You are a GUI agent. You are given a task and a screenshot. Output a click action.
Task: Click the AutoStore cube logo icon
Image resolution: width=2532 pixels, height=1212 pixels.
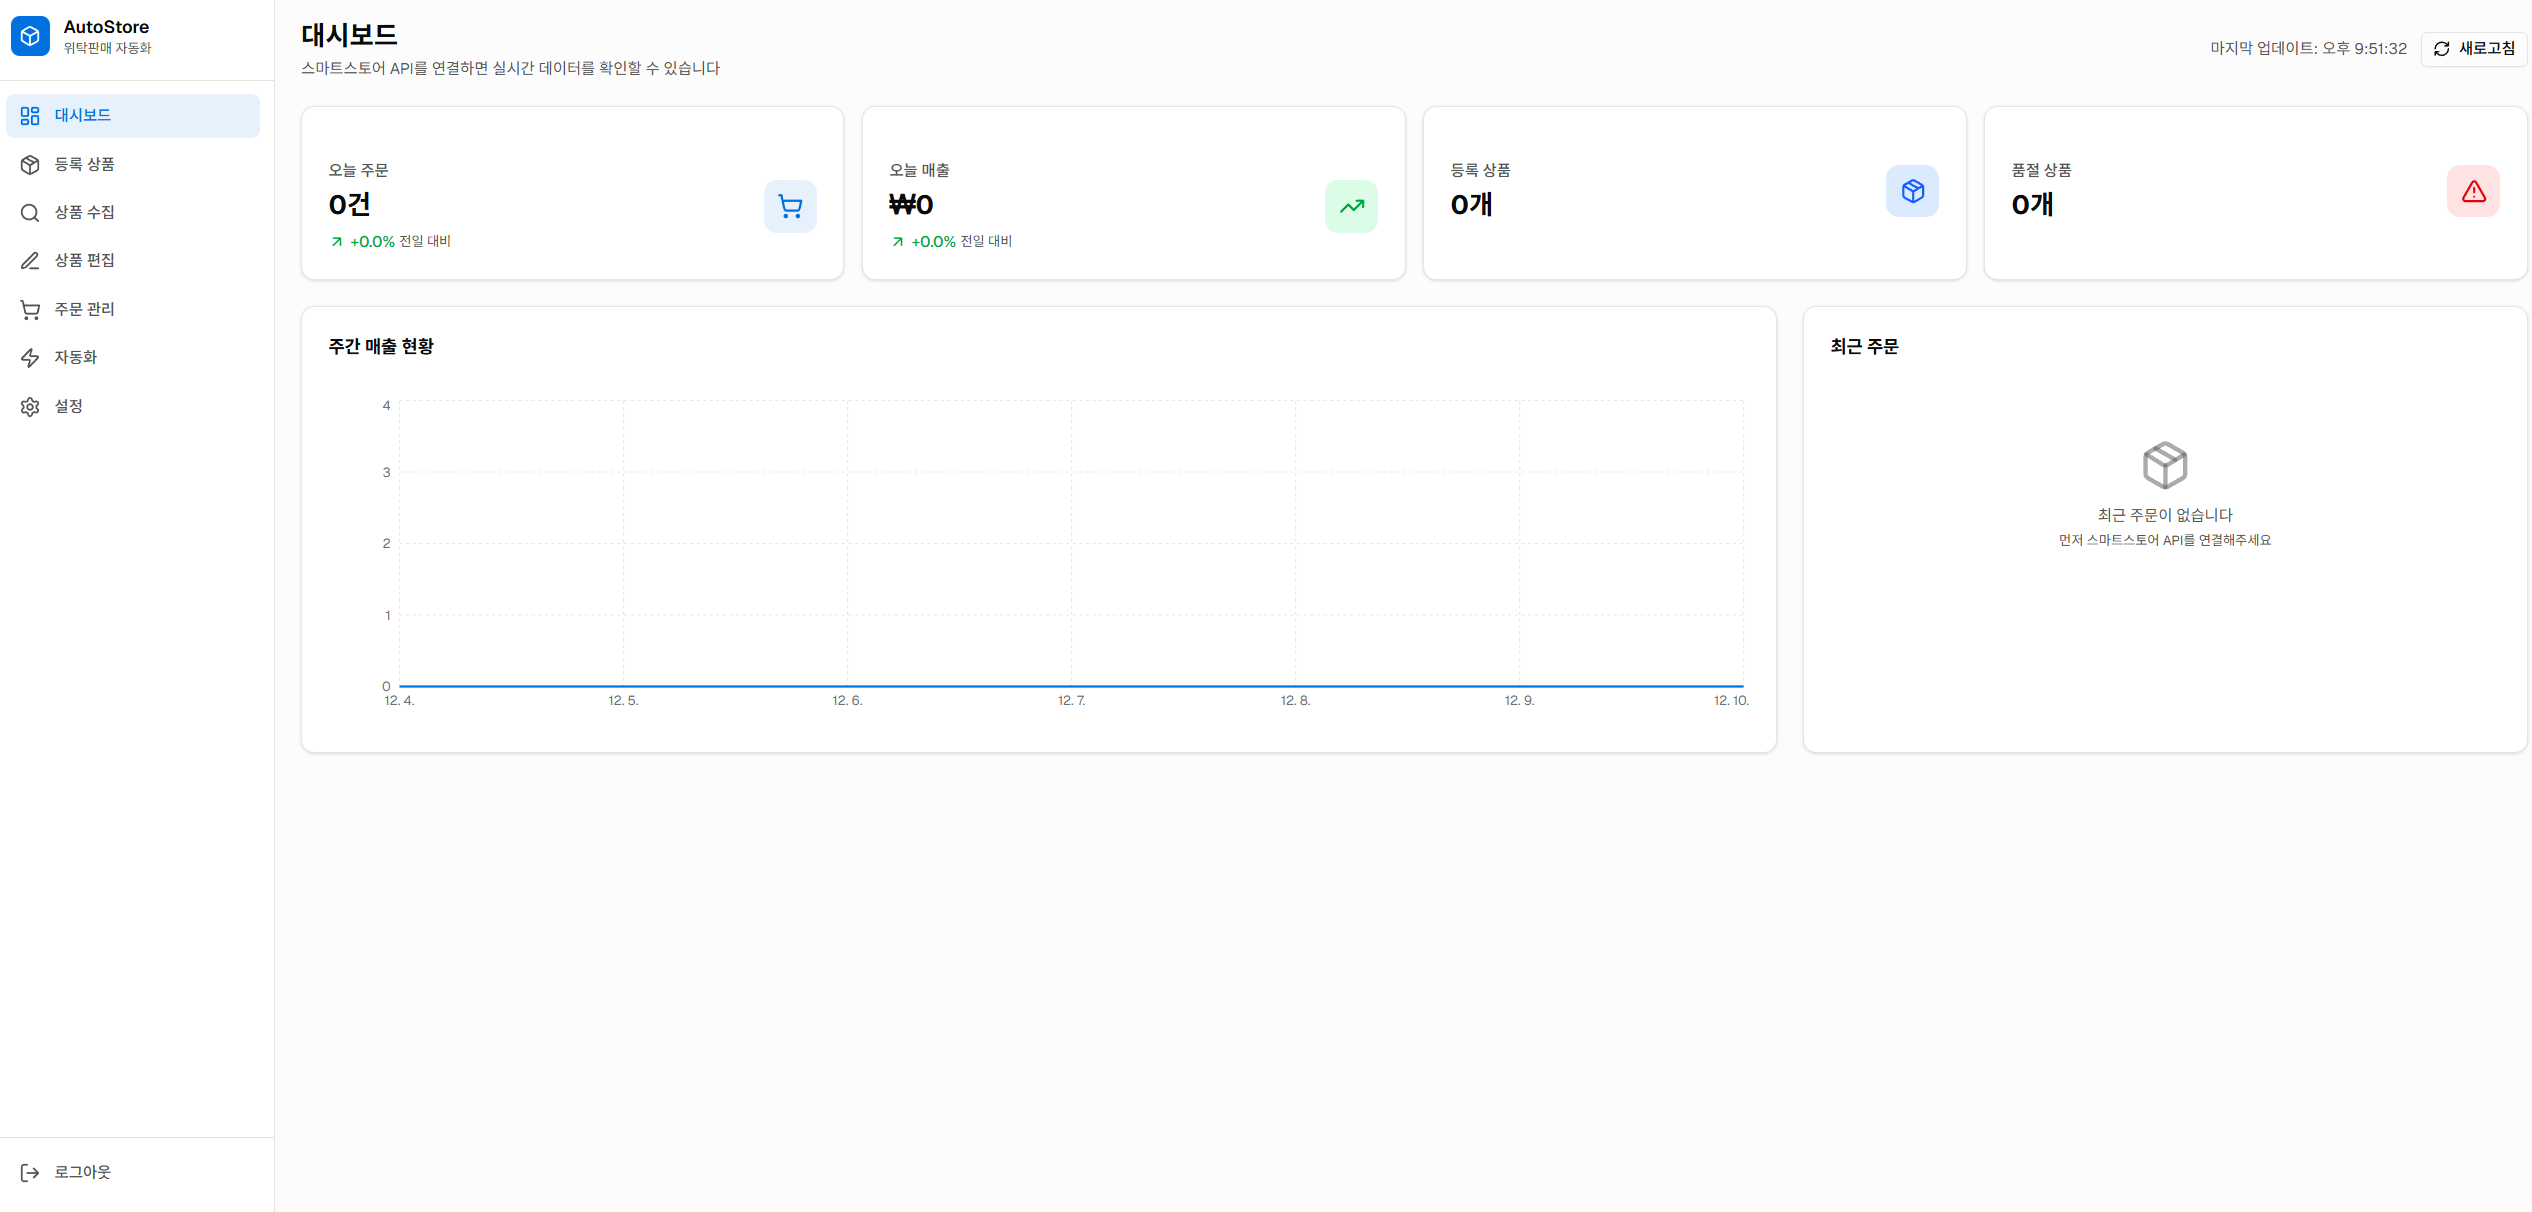tap(30, 36)
